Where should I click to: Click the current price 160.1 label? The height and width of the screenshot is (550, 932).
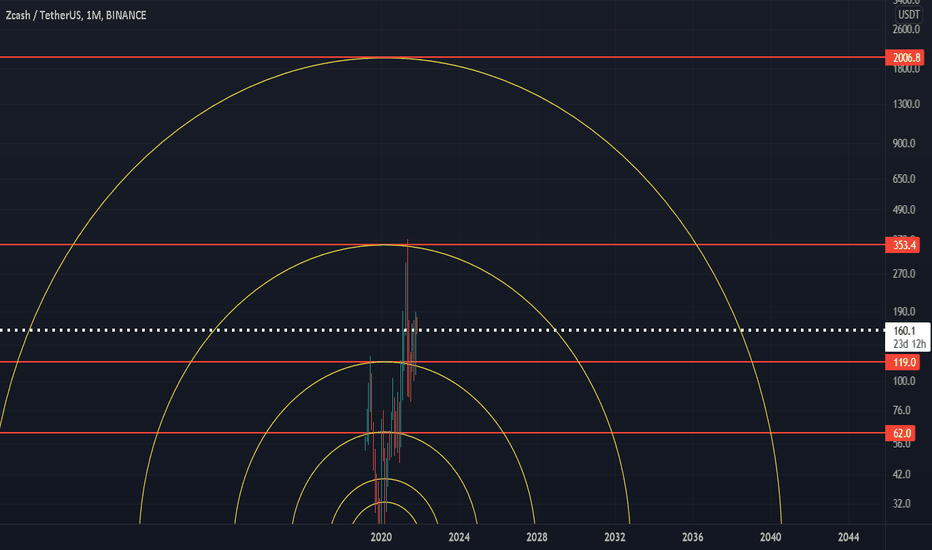pos(908,337)
